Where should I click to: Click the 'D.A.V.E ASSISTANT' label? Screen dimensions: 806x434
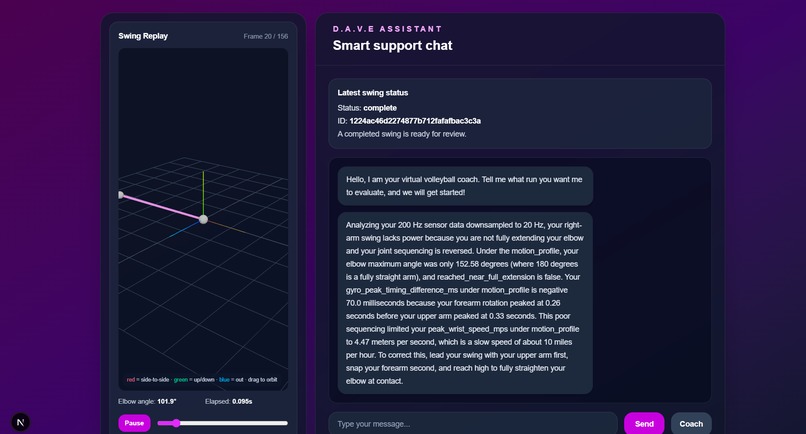(387, 29)
